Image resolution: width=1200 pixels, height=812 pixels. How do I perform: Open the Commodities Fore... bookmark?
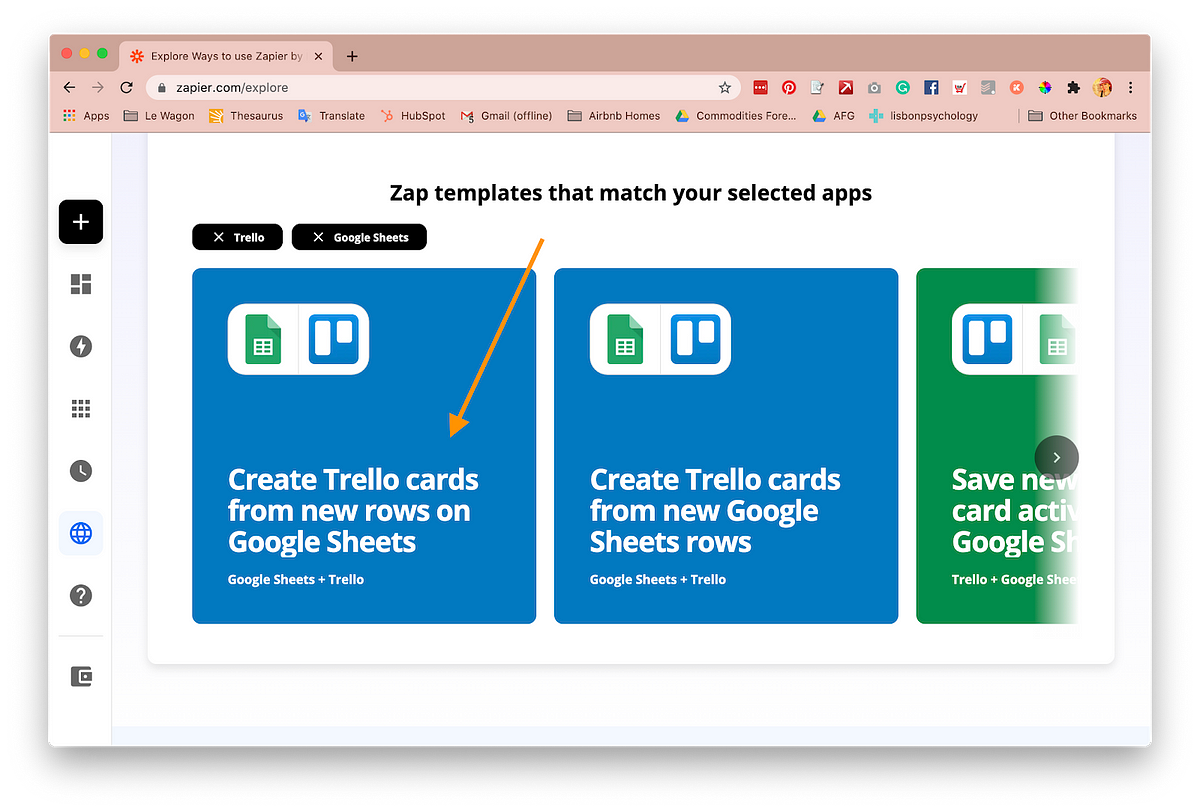pyautogui.click(x=736, y=116)
